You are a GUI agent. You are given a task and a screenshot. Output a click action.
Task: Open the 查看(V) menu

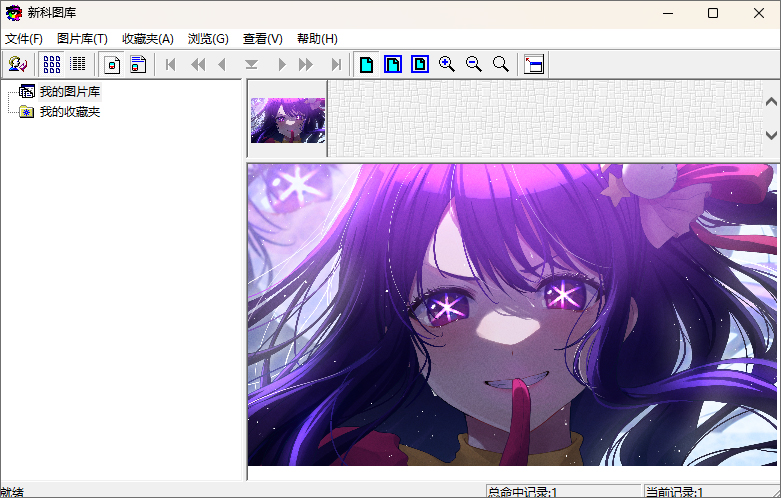[262, 39]
